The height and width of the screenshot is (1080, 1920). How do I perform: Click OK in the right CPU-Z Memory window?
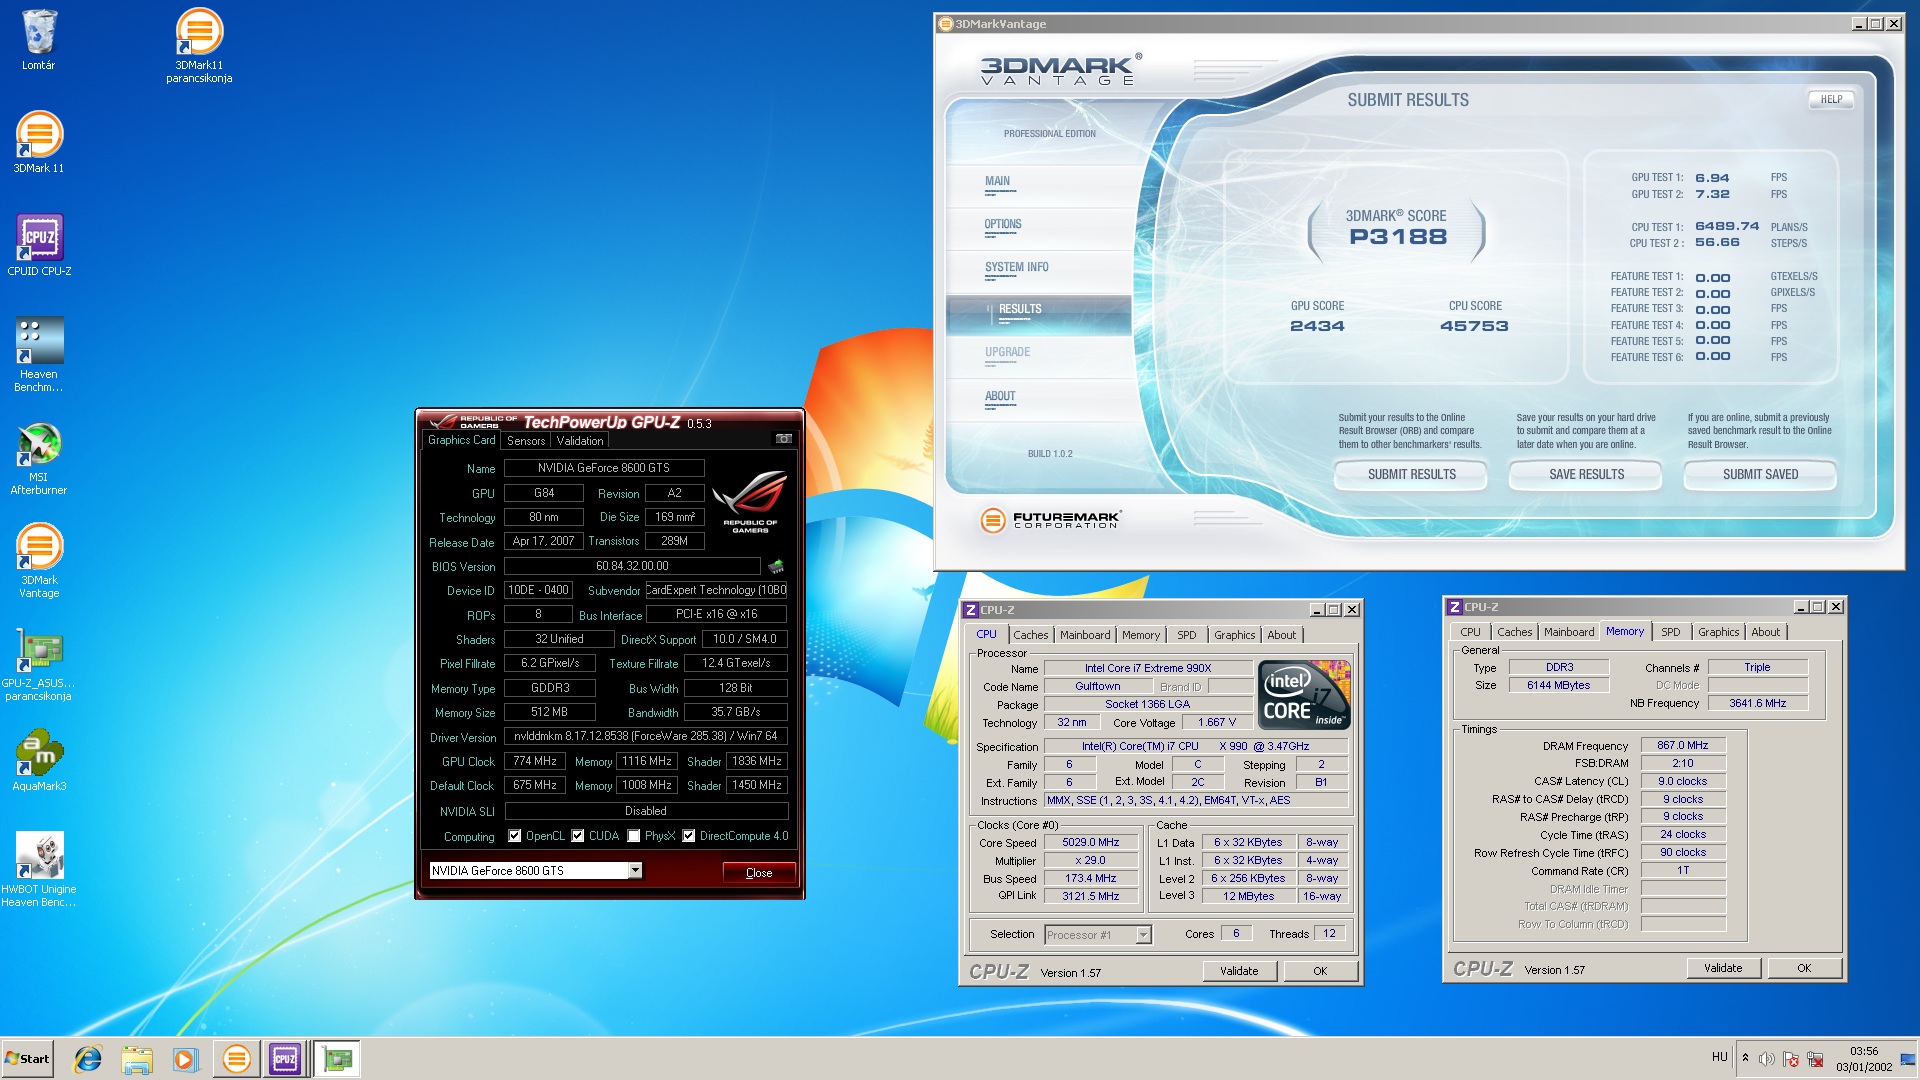pyautogui.click(x=1804, y=968)
